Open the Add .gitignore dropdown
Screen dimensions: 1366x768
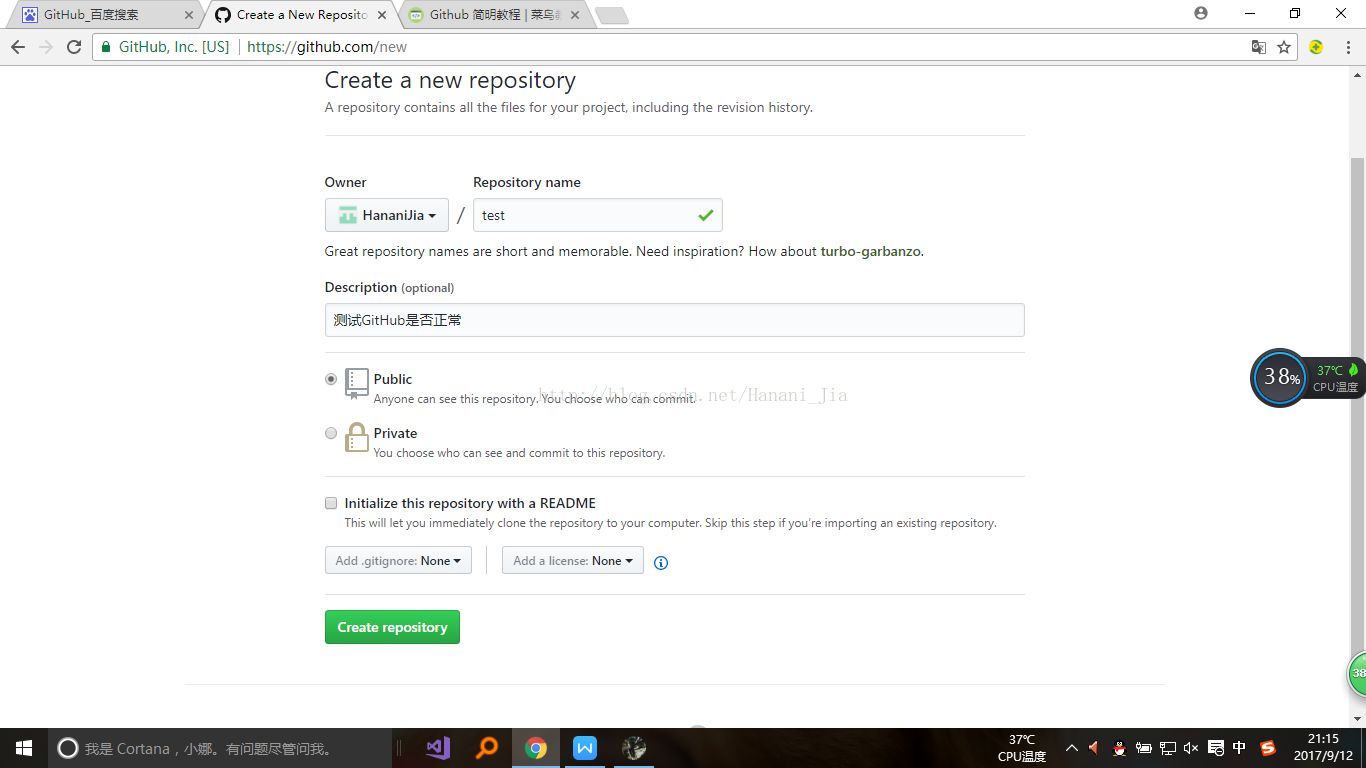click(398, 561)
